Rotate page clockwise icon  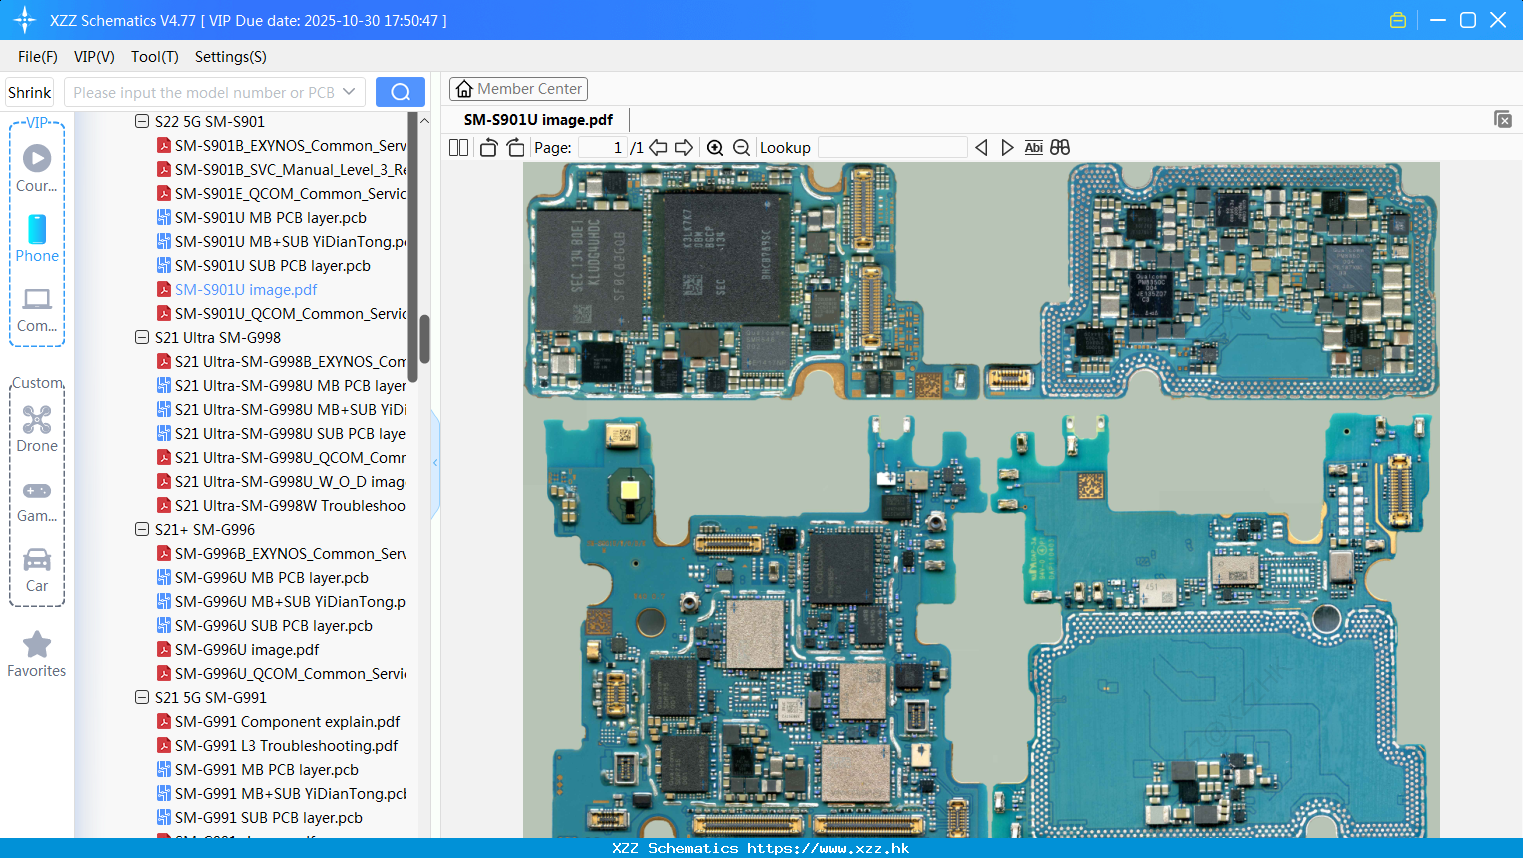(515, 147)
